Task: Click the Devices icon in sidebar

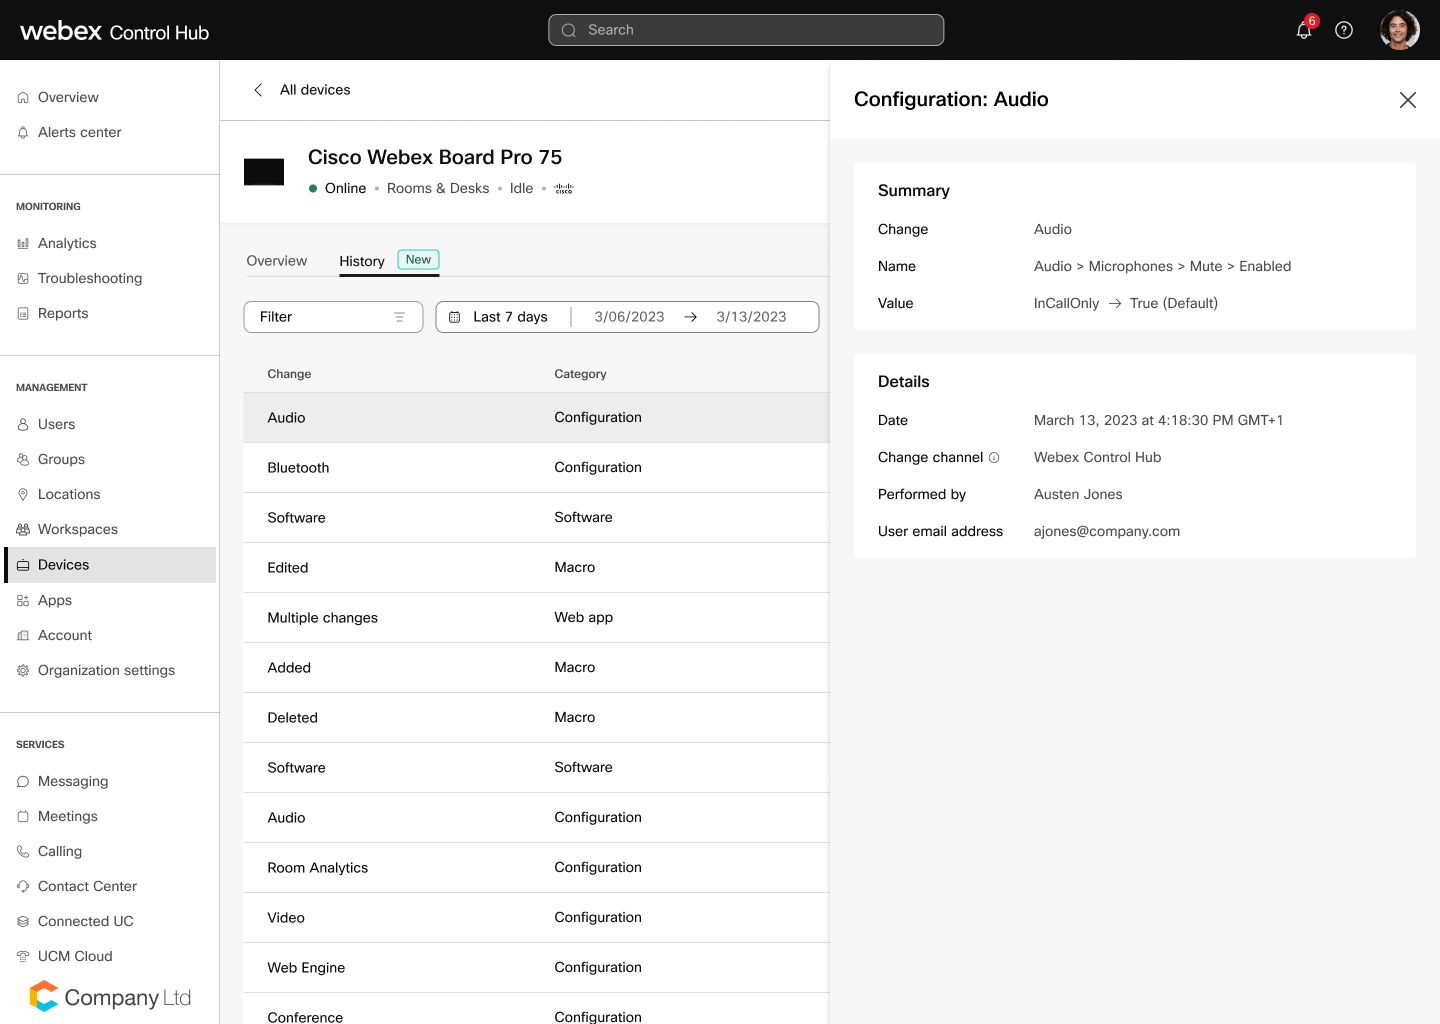Action: point(23,565)
